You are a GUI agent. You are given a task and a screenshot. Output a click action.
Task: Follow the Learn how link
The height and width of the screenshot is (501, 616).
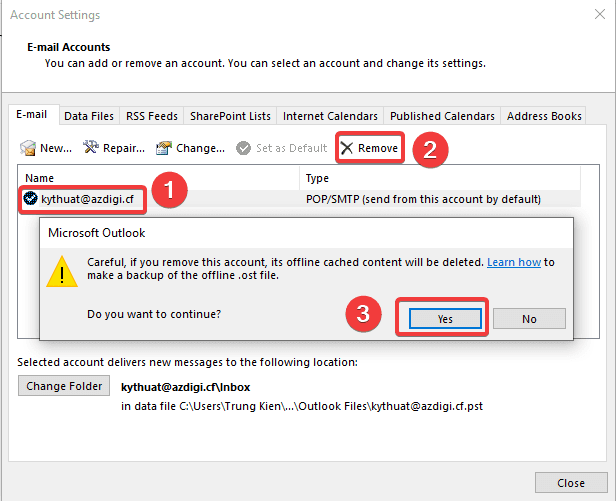(x=514, y=262)
